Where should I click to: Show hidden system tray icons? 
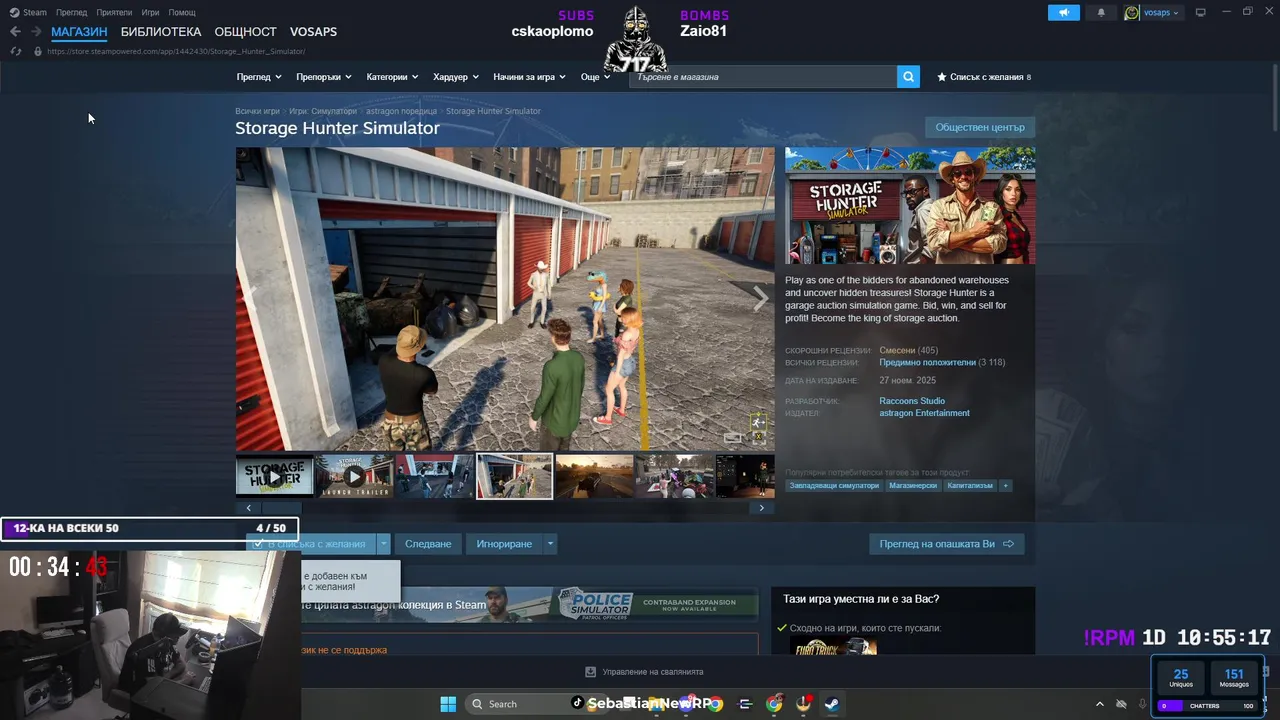click(x=1100, y=704)
